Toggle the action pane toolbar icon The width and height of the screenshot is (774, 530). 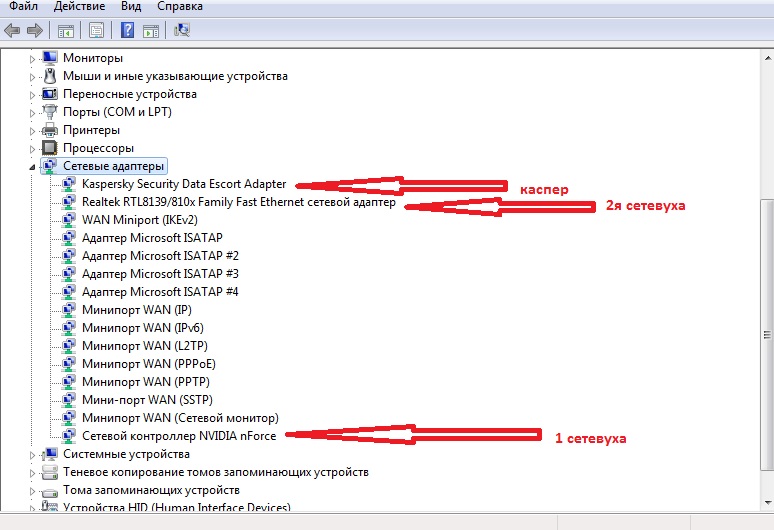tap(151, 31)
